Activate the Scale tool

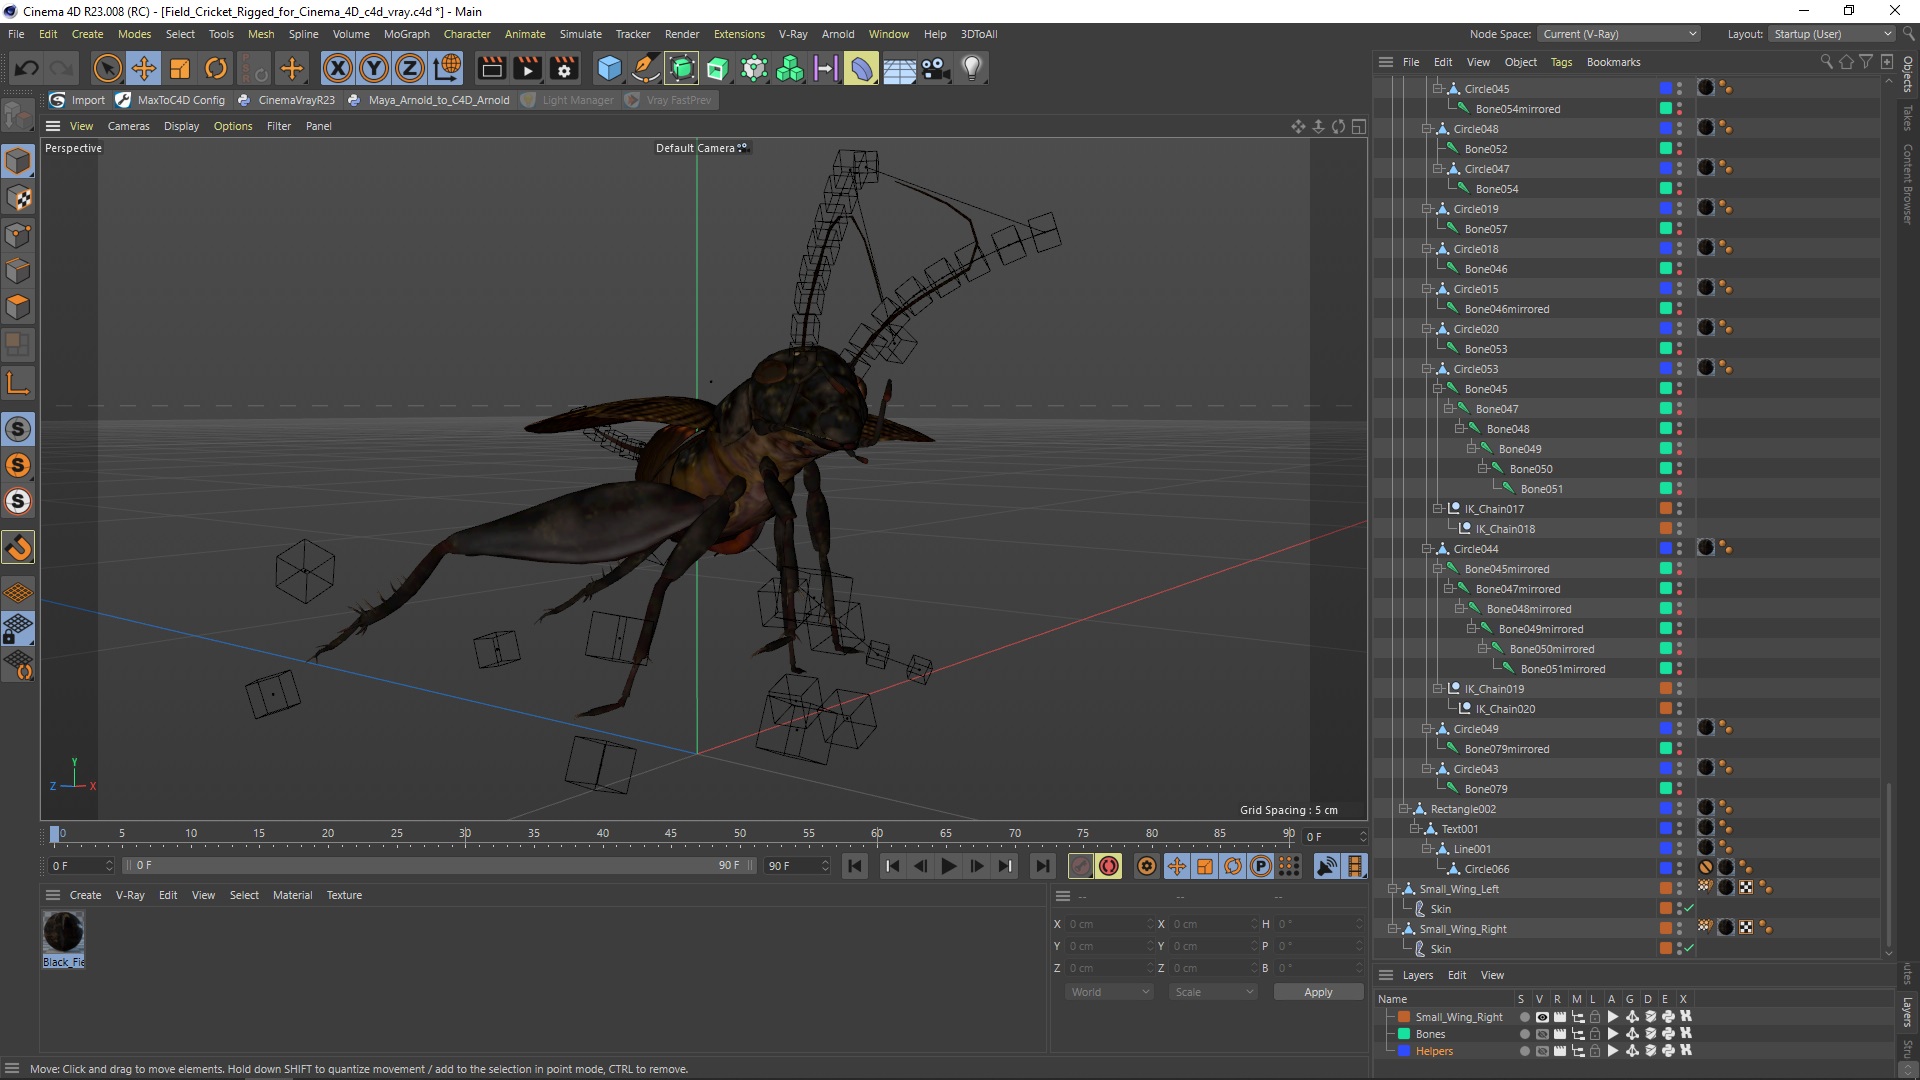[x=180, y=68]
